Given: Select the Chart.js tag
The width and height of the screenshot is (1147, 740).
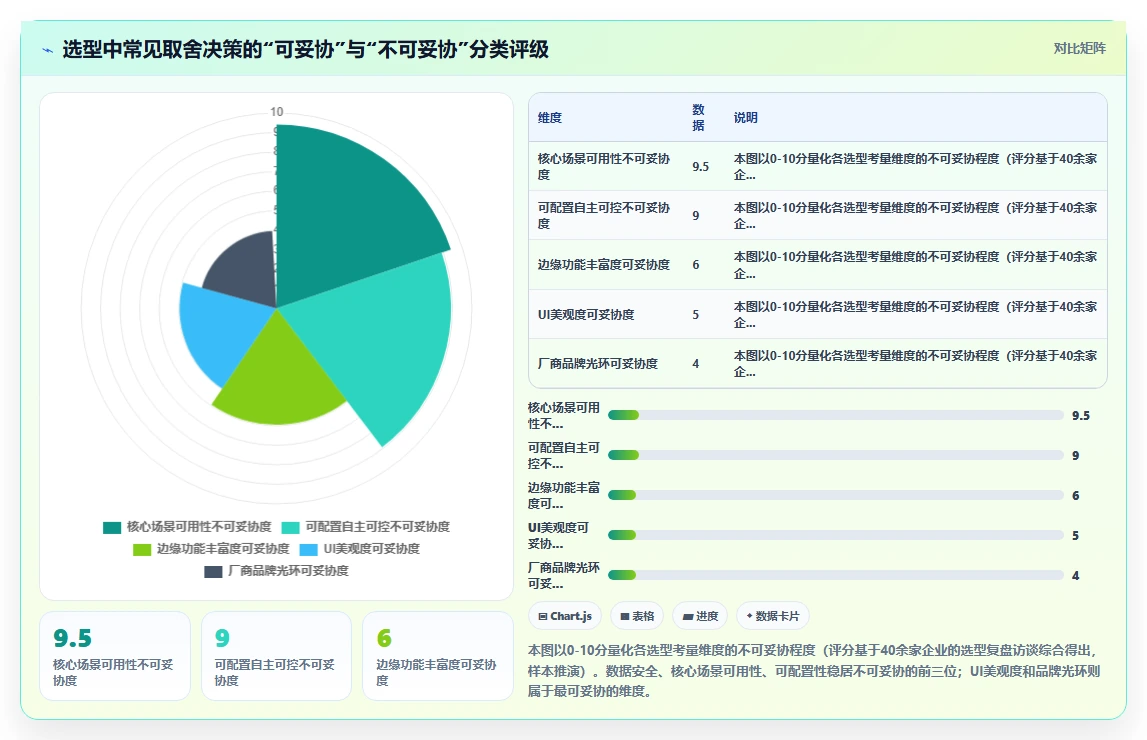Looking at the screenshot, I should click(565, 616).
